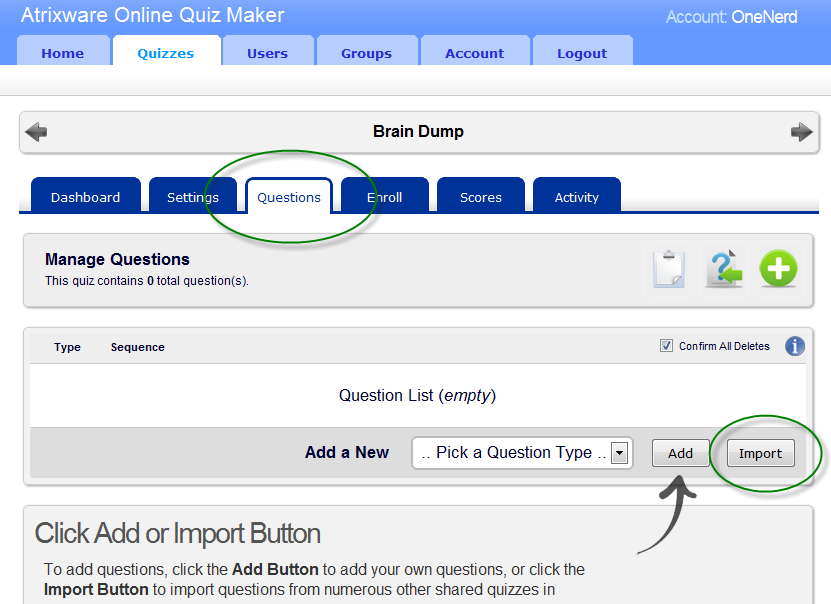The height and width of the screenshot is (604, 831).
Task: Click the Logout tab
Action: click(x=582, y=51)
